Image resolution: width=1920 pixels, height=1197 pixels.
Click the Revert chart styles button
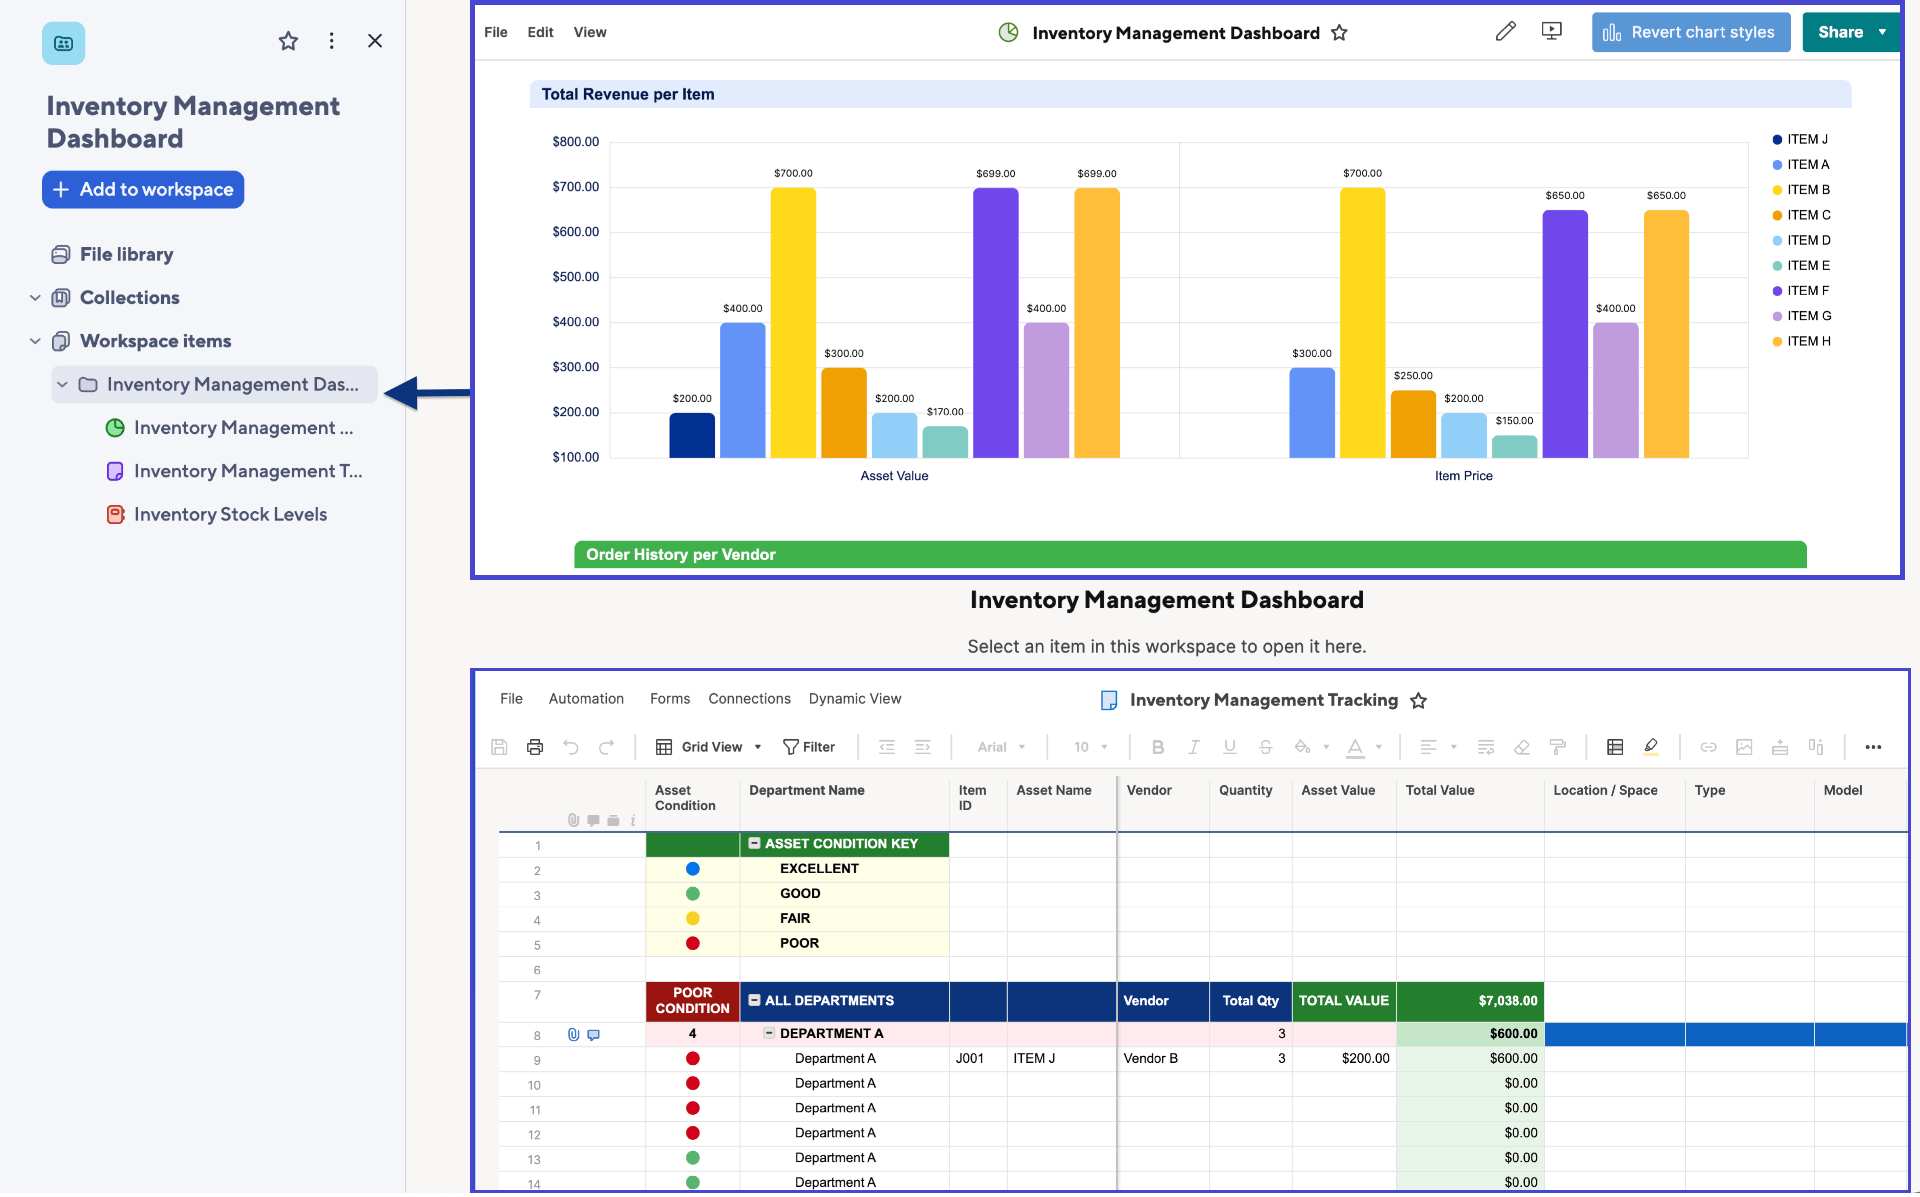pyautogui.click(x=1690, y=31)
